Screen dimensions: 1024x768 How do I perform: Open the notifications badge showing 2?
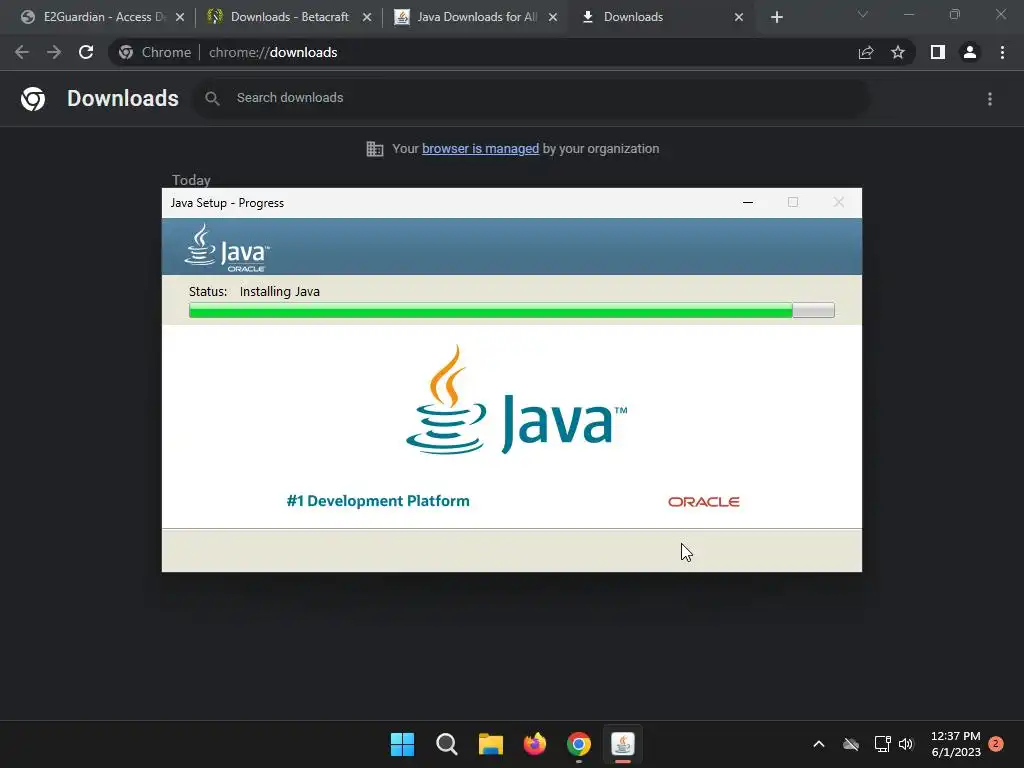pyautogui.click(x=996, y=743)
